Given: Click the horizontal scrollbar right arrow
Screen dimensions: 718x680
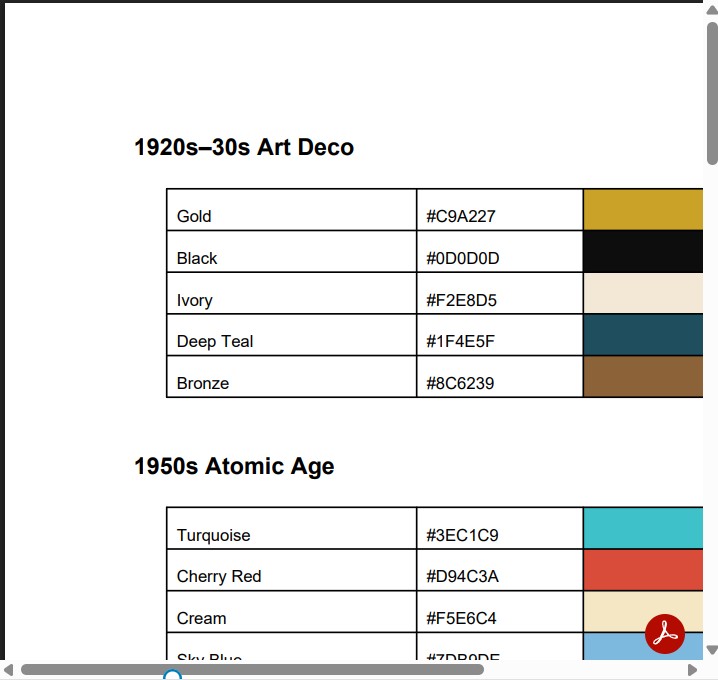Looking at the screenshot, I should pos(692,669).
